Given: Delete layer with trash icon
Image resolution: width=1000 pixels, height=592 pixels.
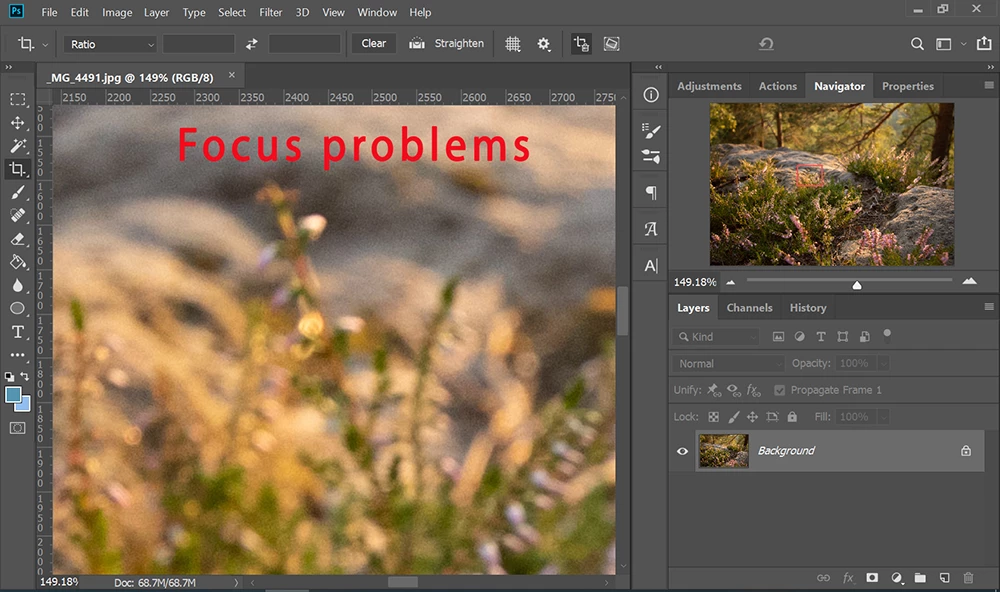Looking at the screenshot, I should pyautogui.click(x=968, y=577).
